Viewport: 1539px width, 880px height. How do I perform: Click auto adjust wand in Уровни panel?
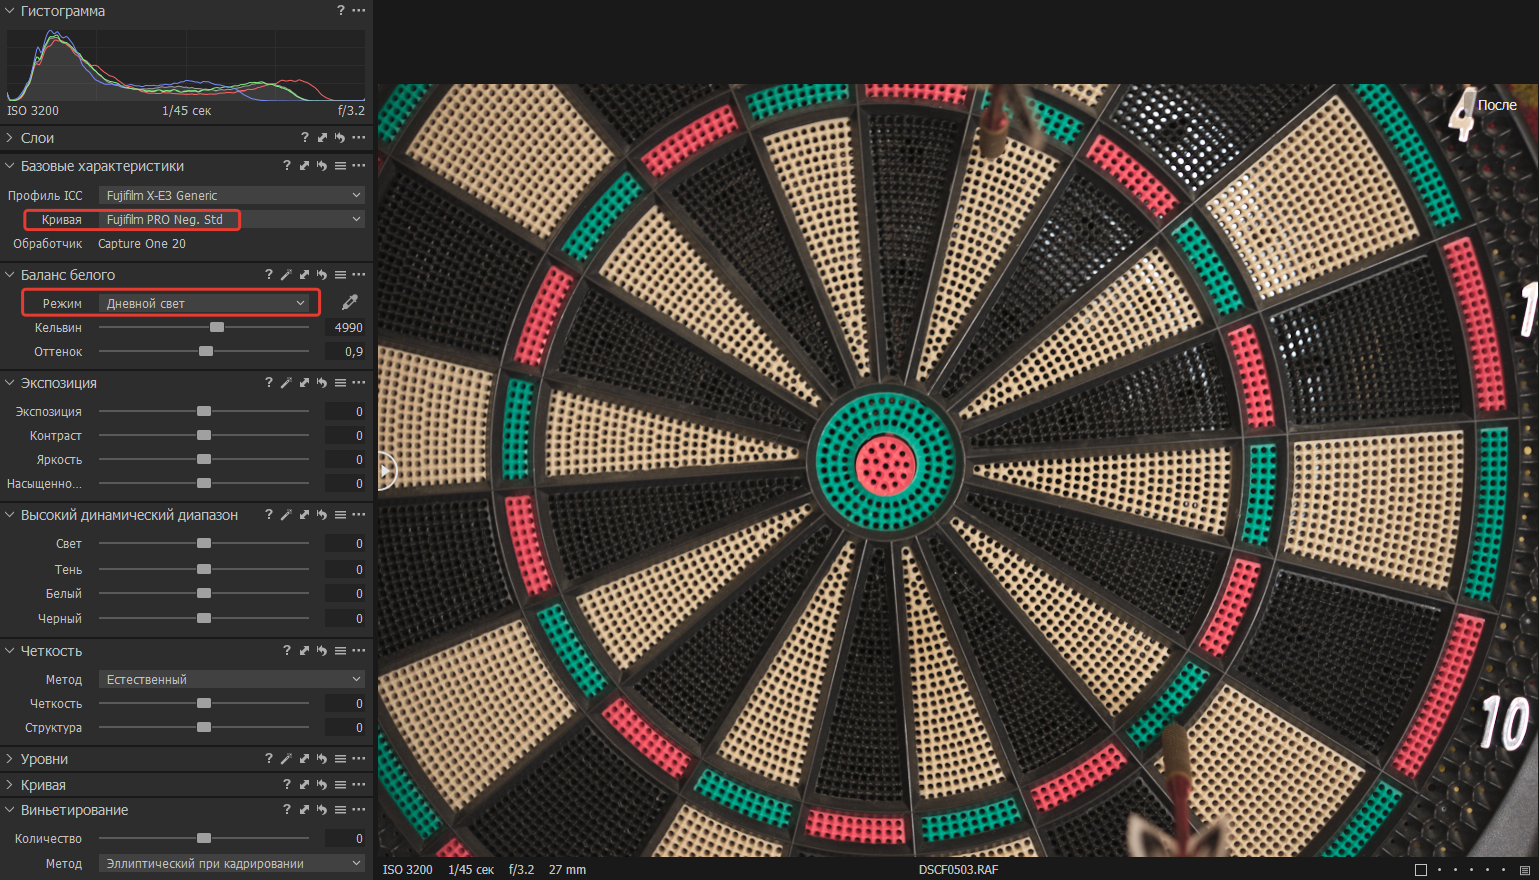pos(286,758)
